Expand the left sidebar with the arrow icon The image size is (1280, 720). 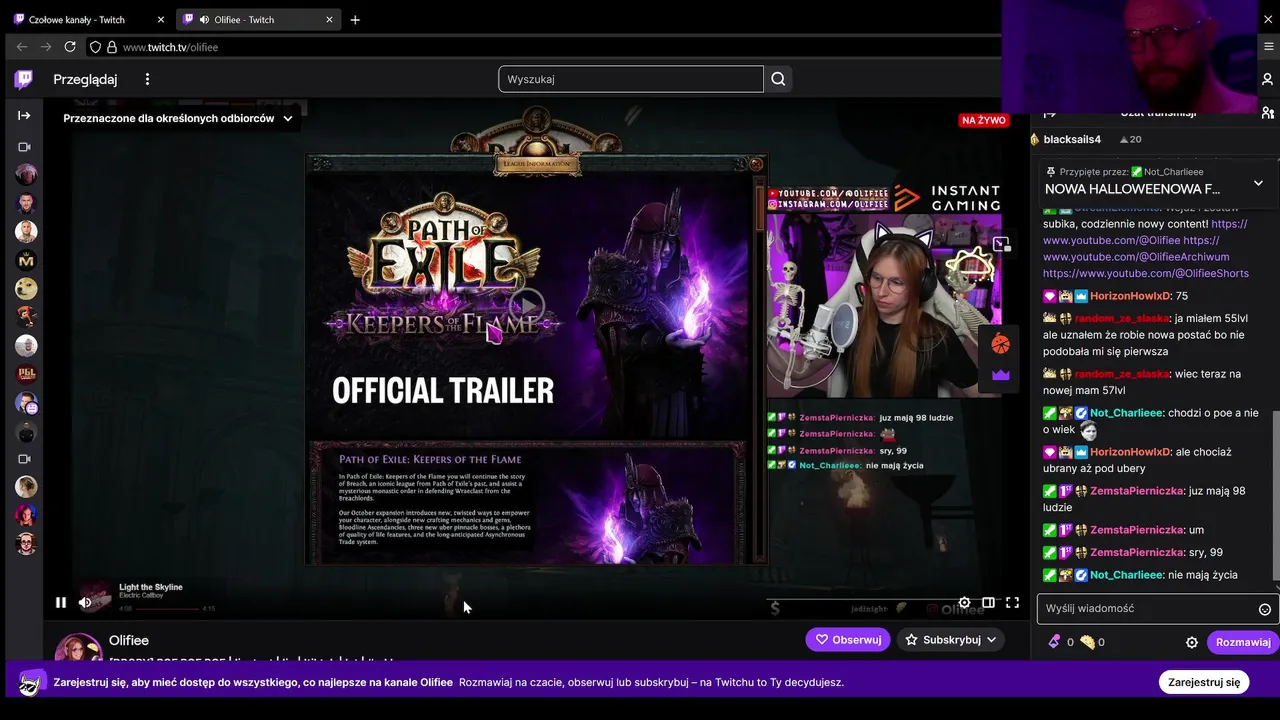[24, 116]
